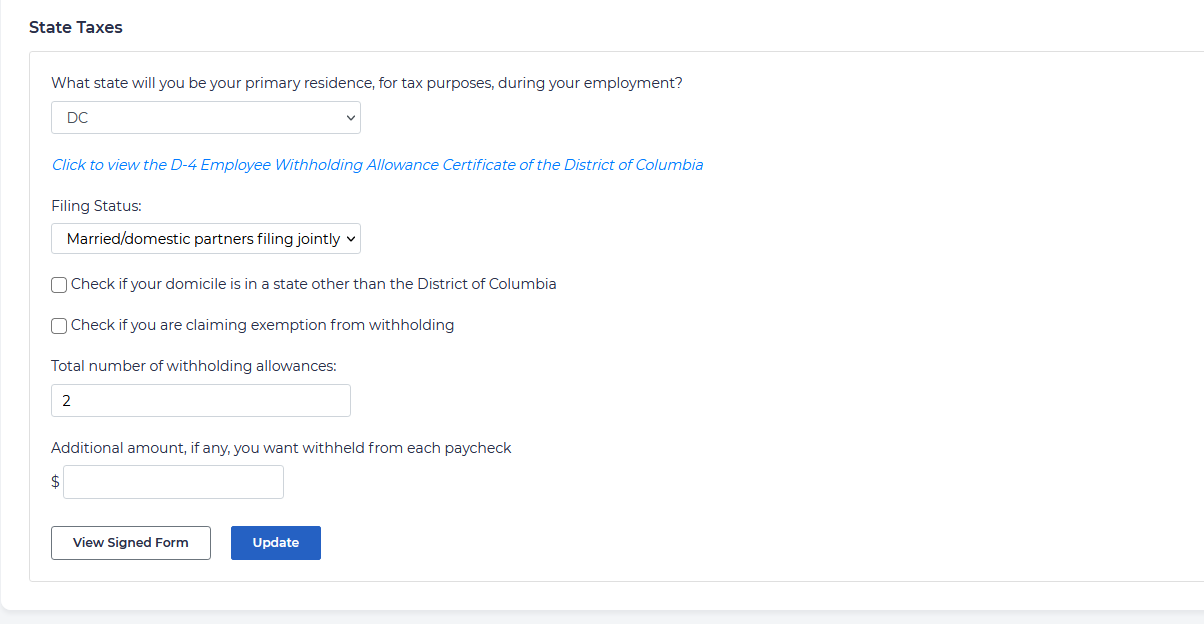Viewport: 1204px width, 624px height.
Task: Tick the domicile outside District of Columbia checkbox
Action: coord(60,285)
